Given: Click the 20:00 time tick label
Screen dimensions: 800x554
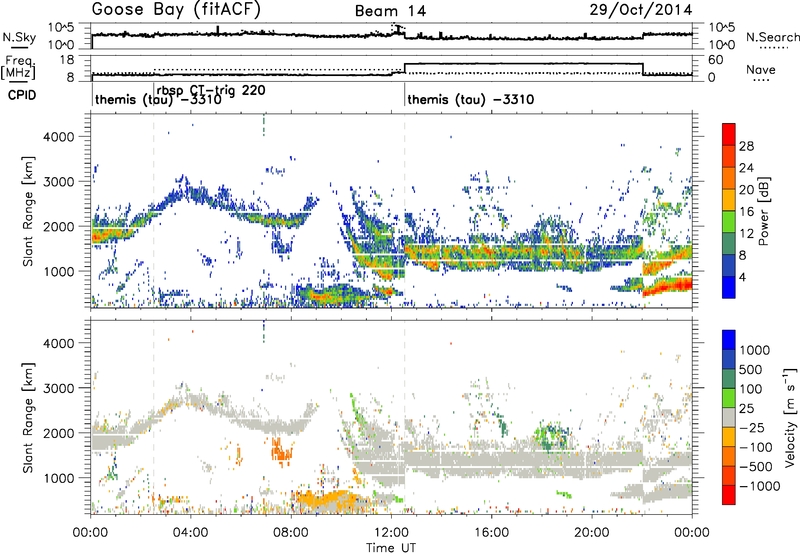Looking at the screenshot, I should tap(592, 533).
